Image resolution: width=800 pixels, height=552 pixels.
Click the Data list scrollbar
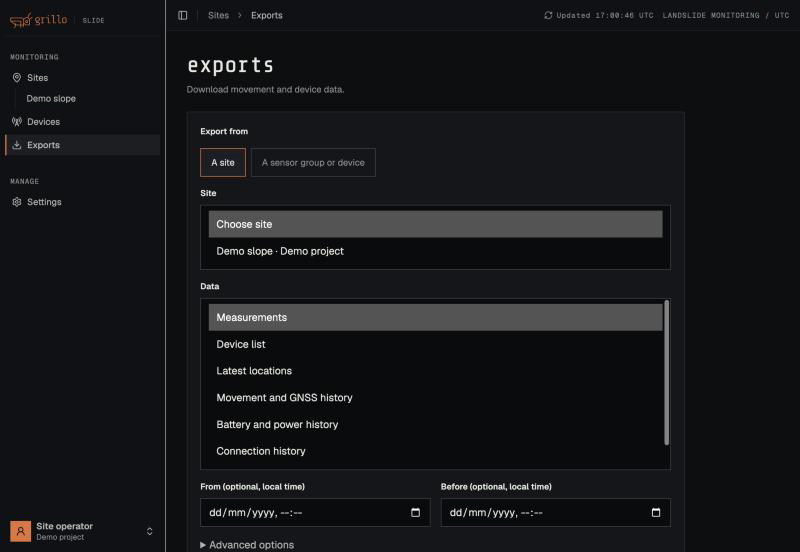666,372
